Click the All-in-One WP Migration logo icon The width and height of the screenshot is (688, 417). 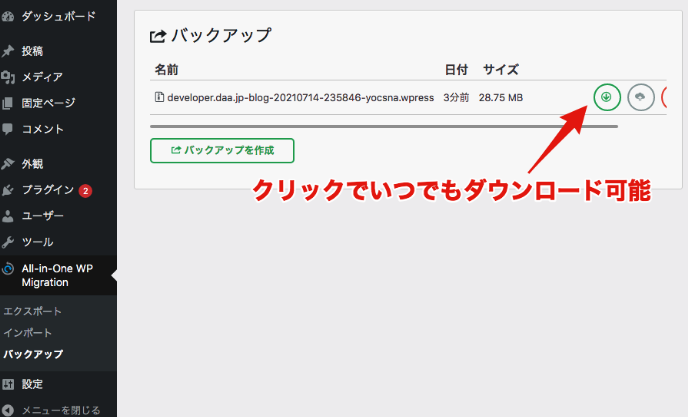tap(8, 268)
